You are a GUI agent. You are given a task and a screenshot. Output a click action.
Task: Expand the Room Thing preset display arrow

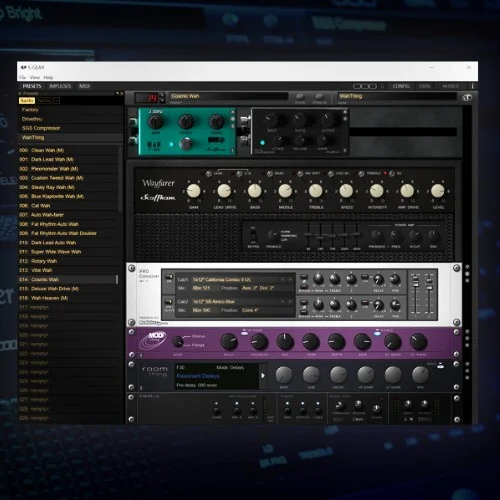pos(263,376)
